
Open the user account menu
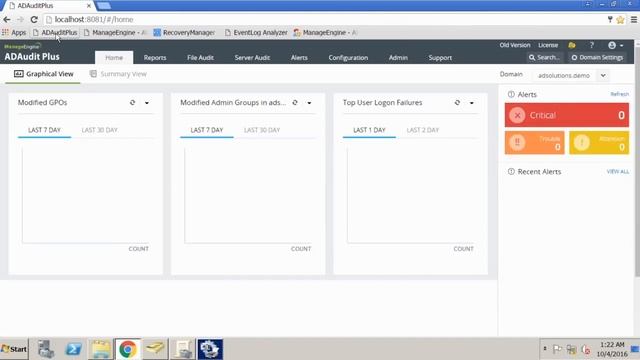click(616, 45)
